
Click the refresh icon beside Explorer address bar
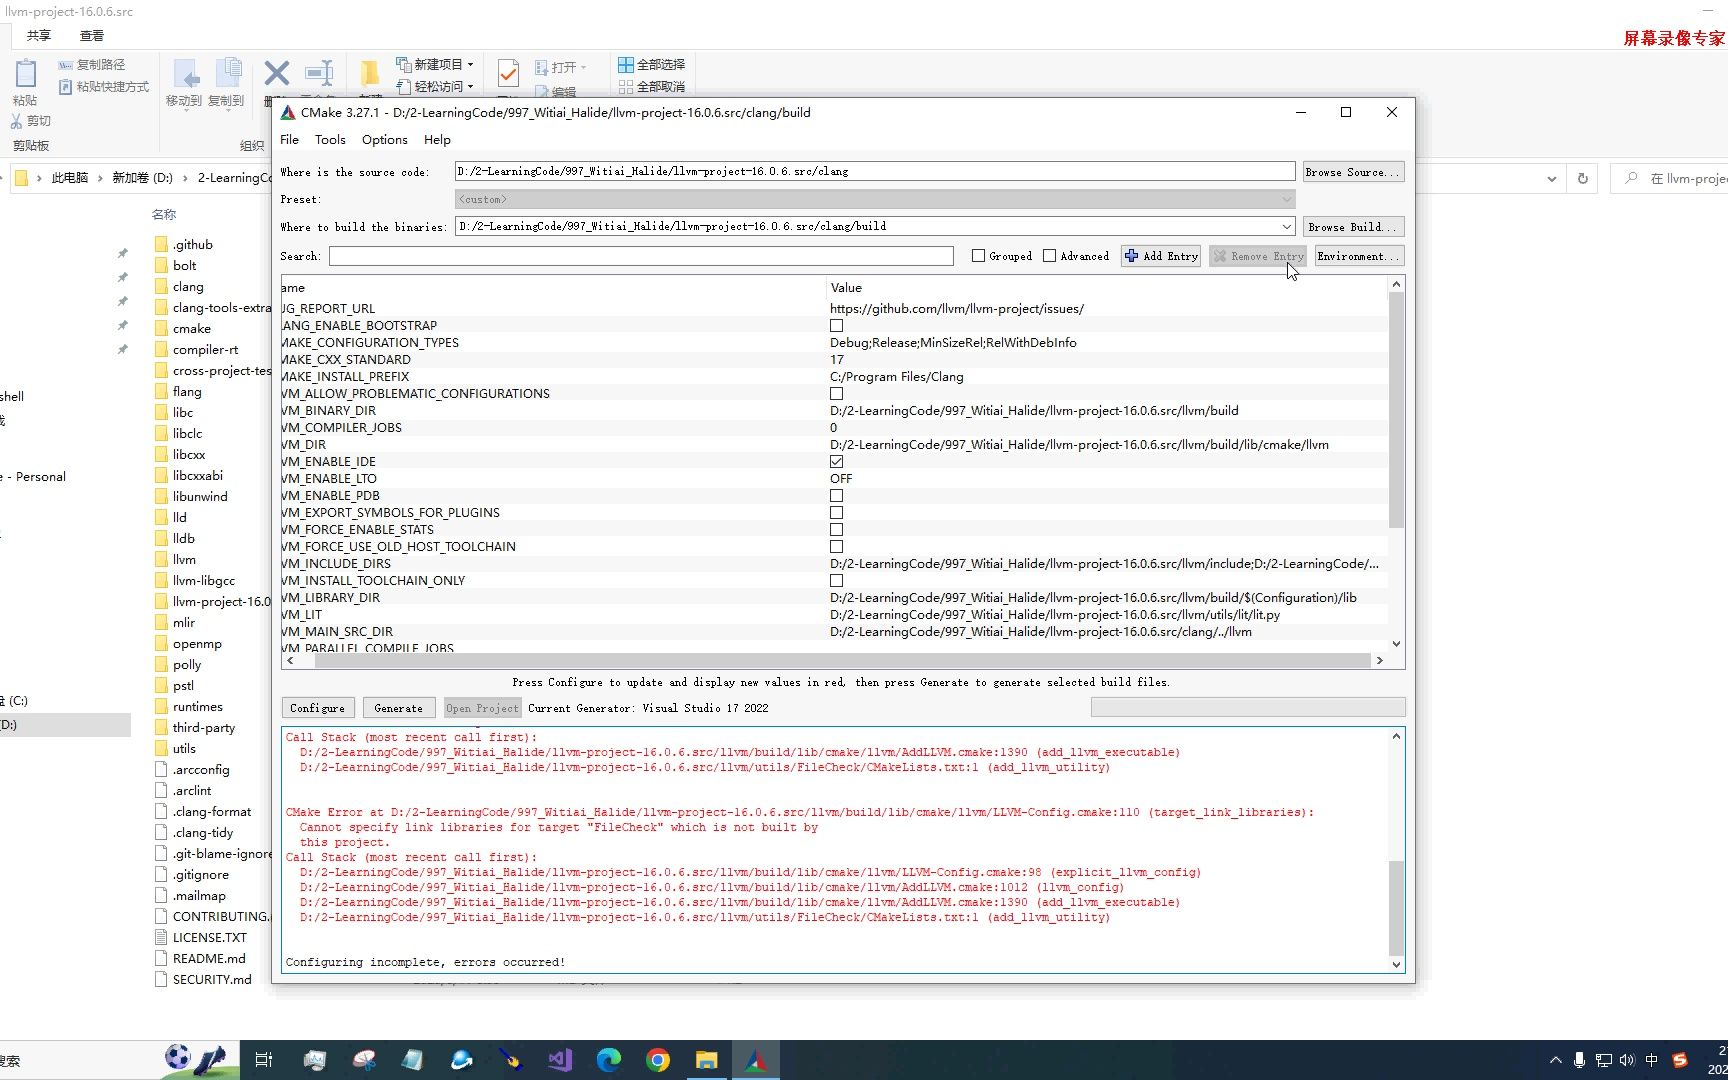(1583, 178)
